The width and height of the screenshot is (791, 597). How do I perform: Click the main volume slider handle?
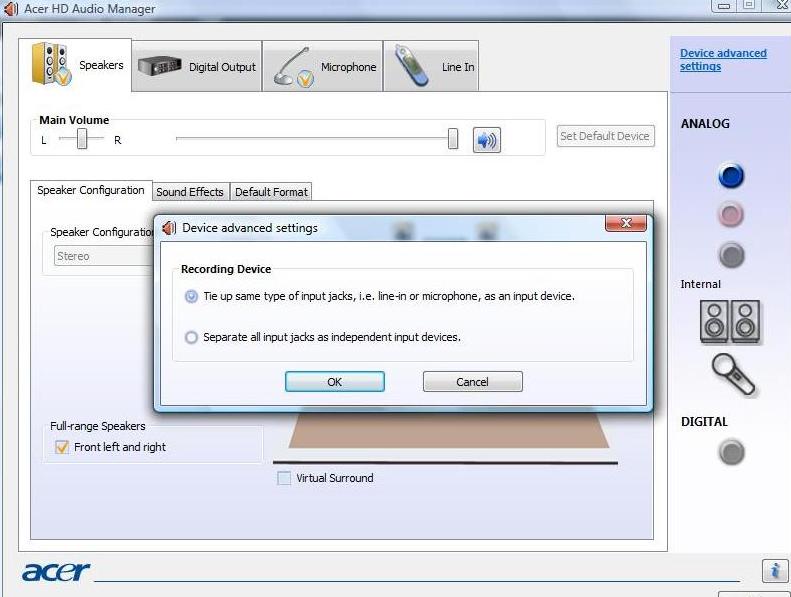click(453, 138)
